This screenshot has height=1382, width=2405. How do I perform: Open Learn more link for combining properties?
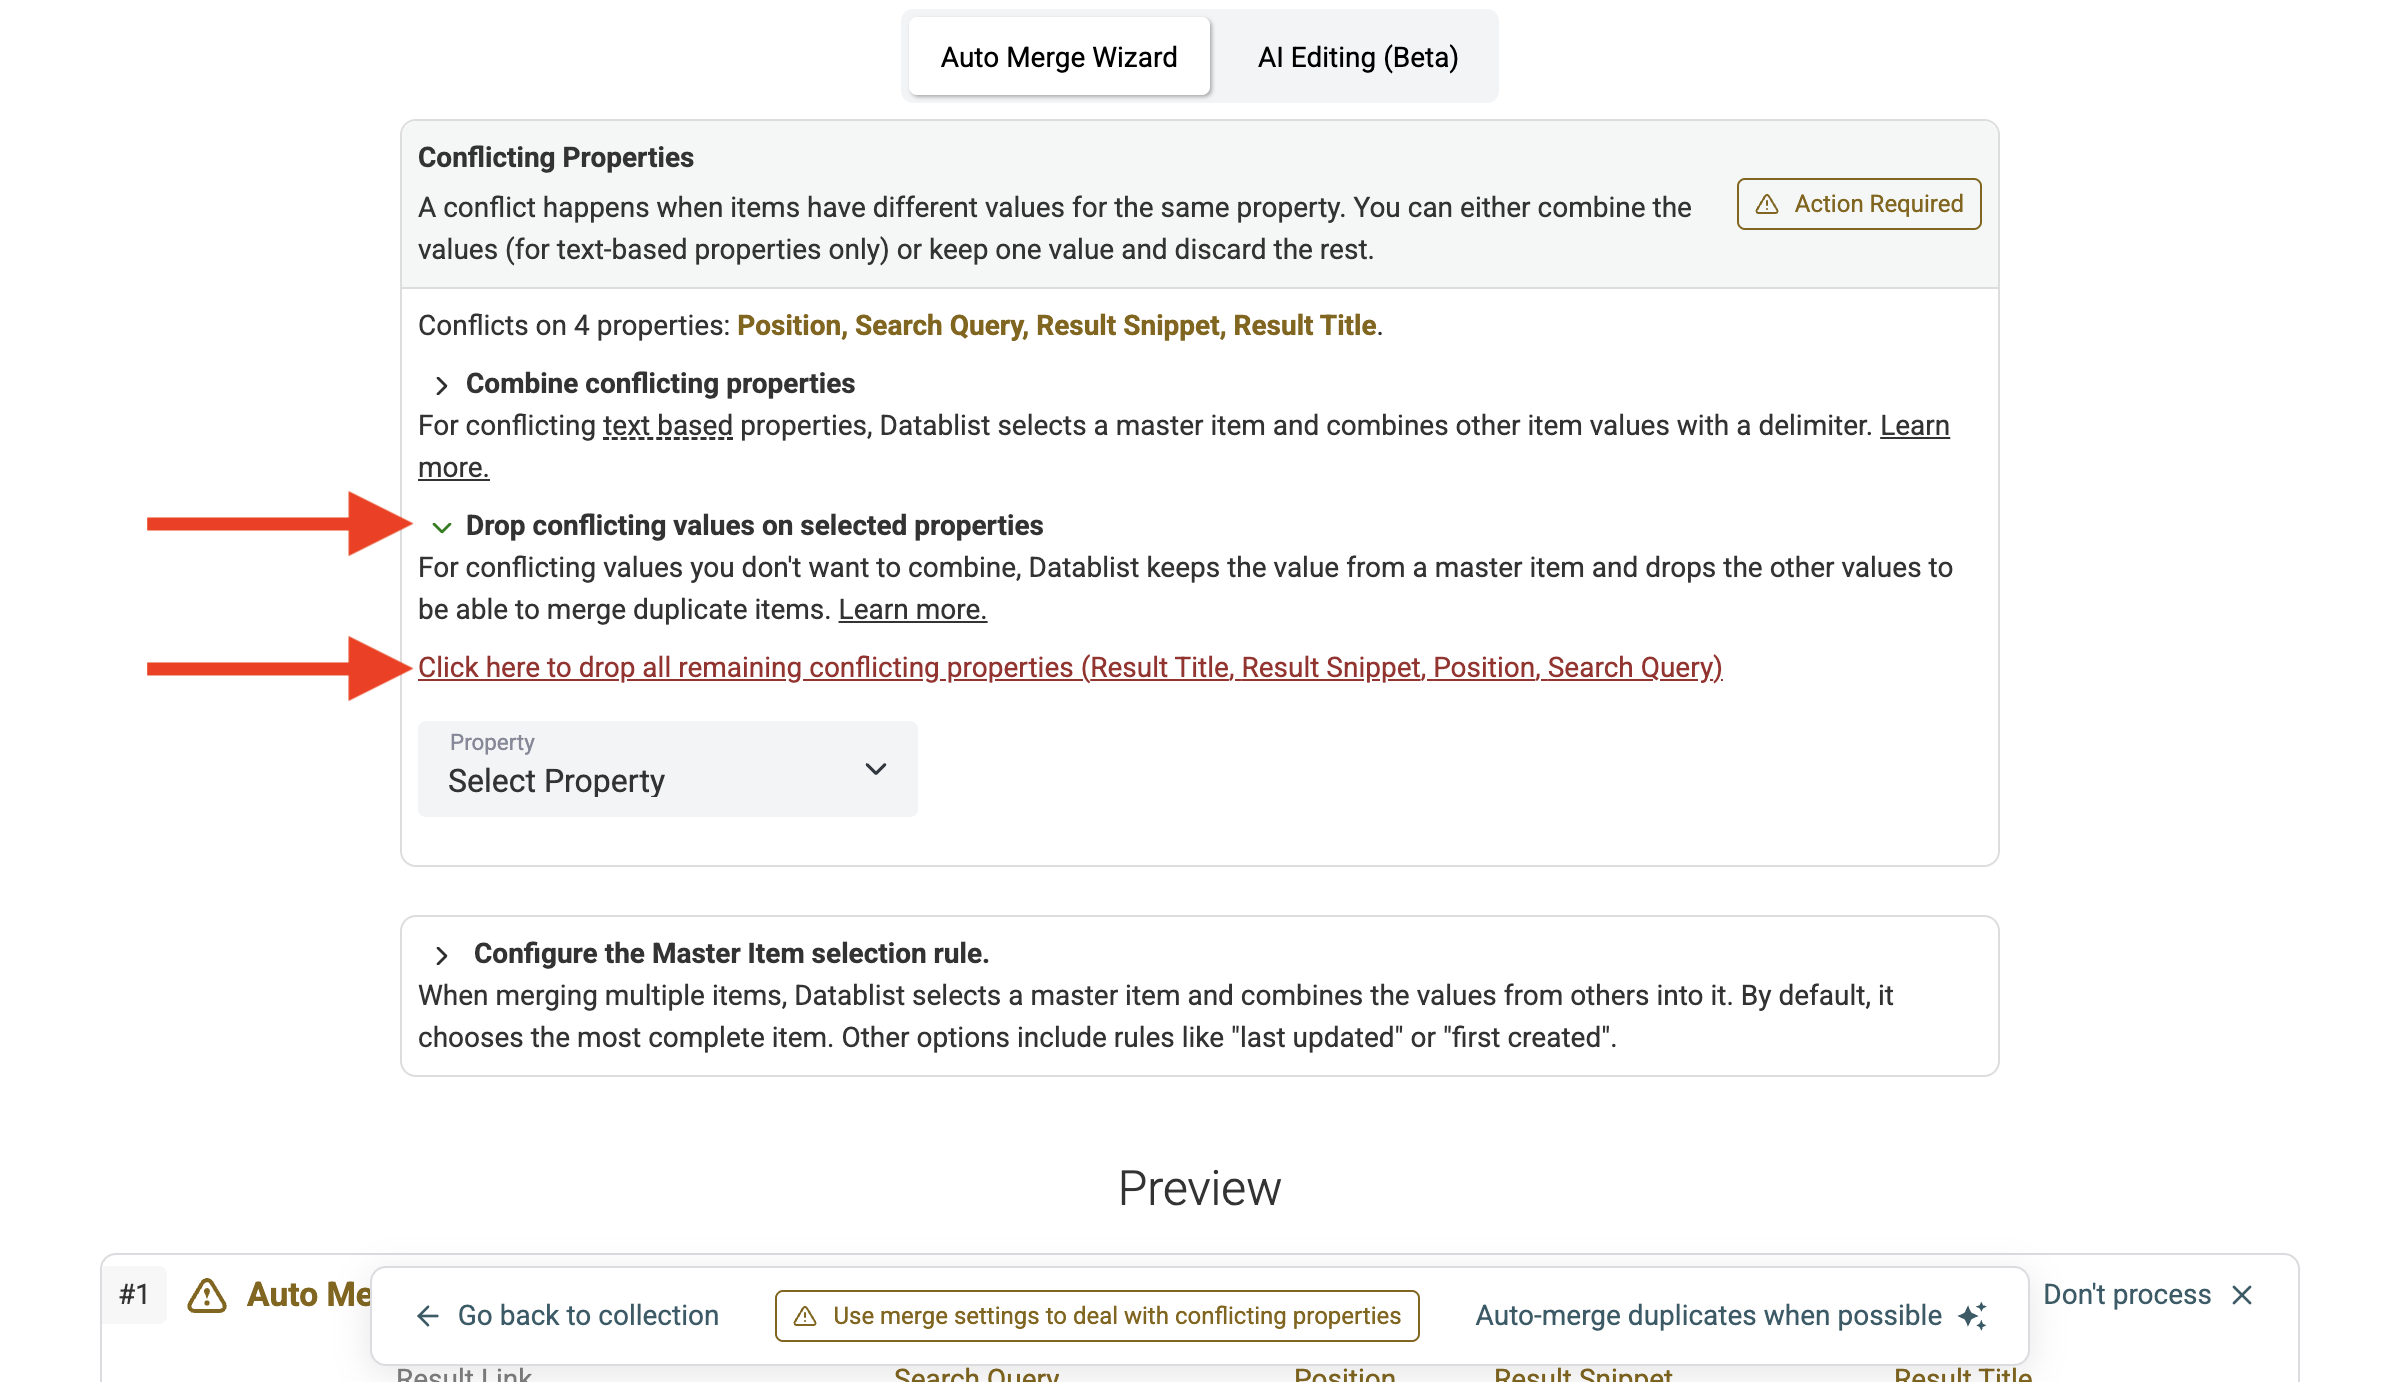(x=1913, y=425)
